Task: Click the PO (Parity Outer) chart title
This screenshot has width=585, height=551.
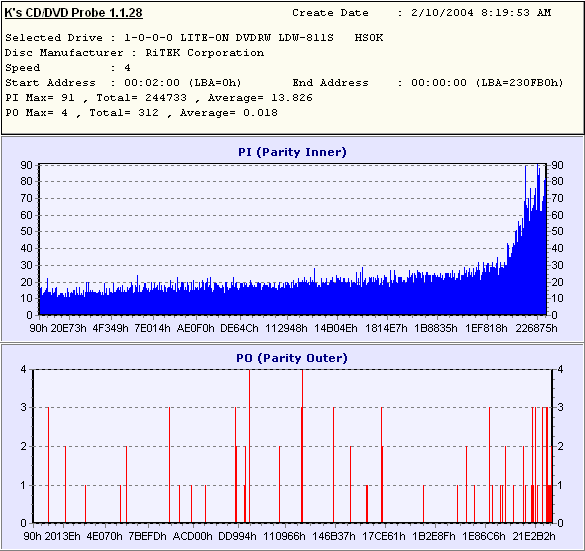Action: pyautogui.click(x=292, y=358)
